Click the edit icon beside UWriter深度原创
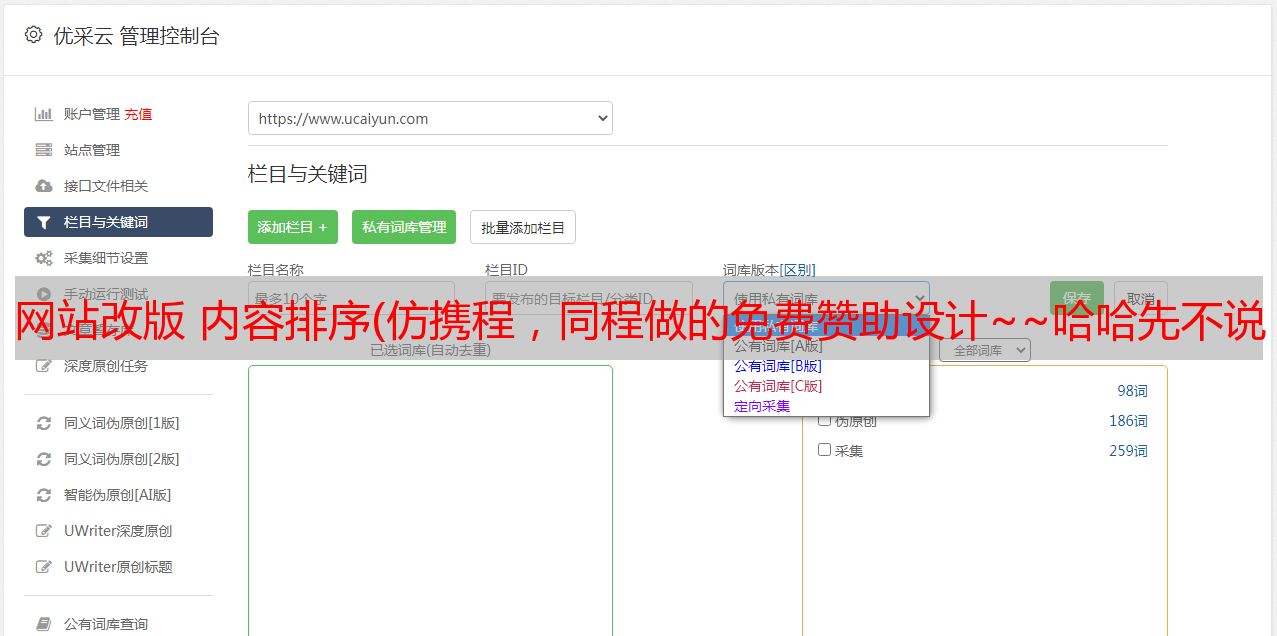This screenshot has width=1277, height=636. click(43, 531)
